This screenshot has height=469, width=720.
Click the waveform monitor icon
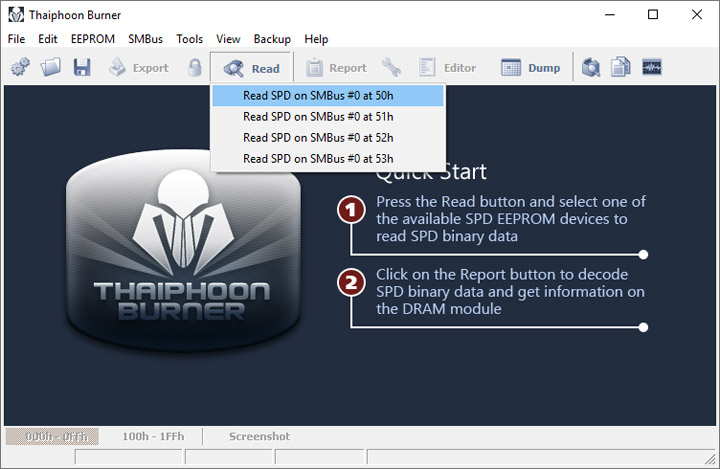(x=652, y=68)
